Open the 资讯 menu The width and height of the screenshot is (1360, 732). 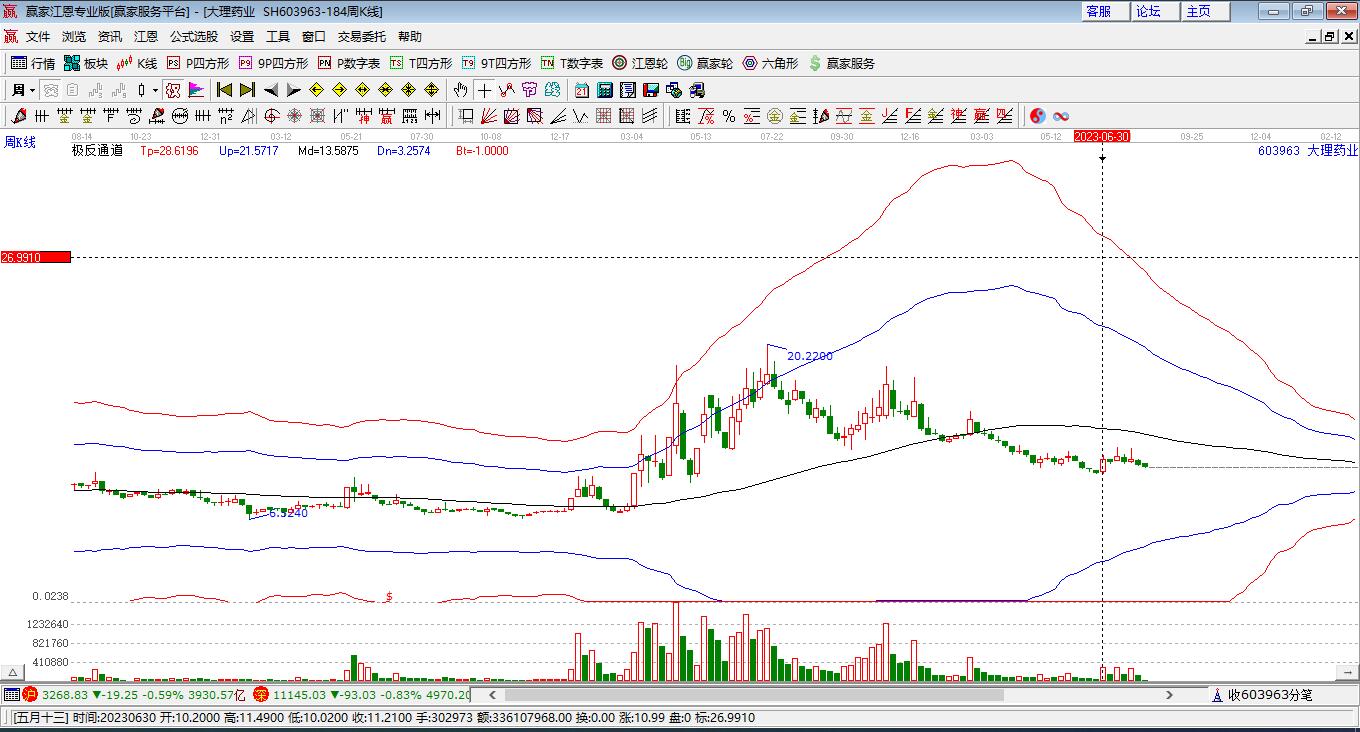(110, 36)
